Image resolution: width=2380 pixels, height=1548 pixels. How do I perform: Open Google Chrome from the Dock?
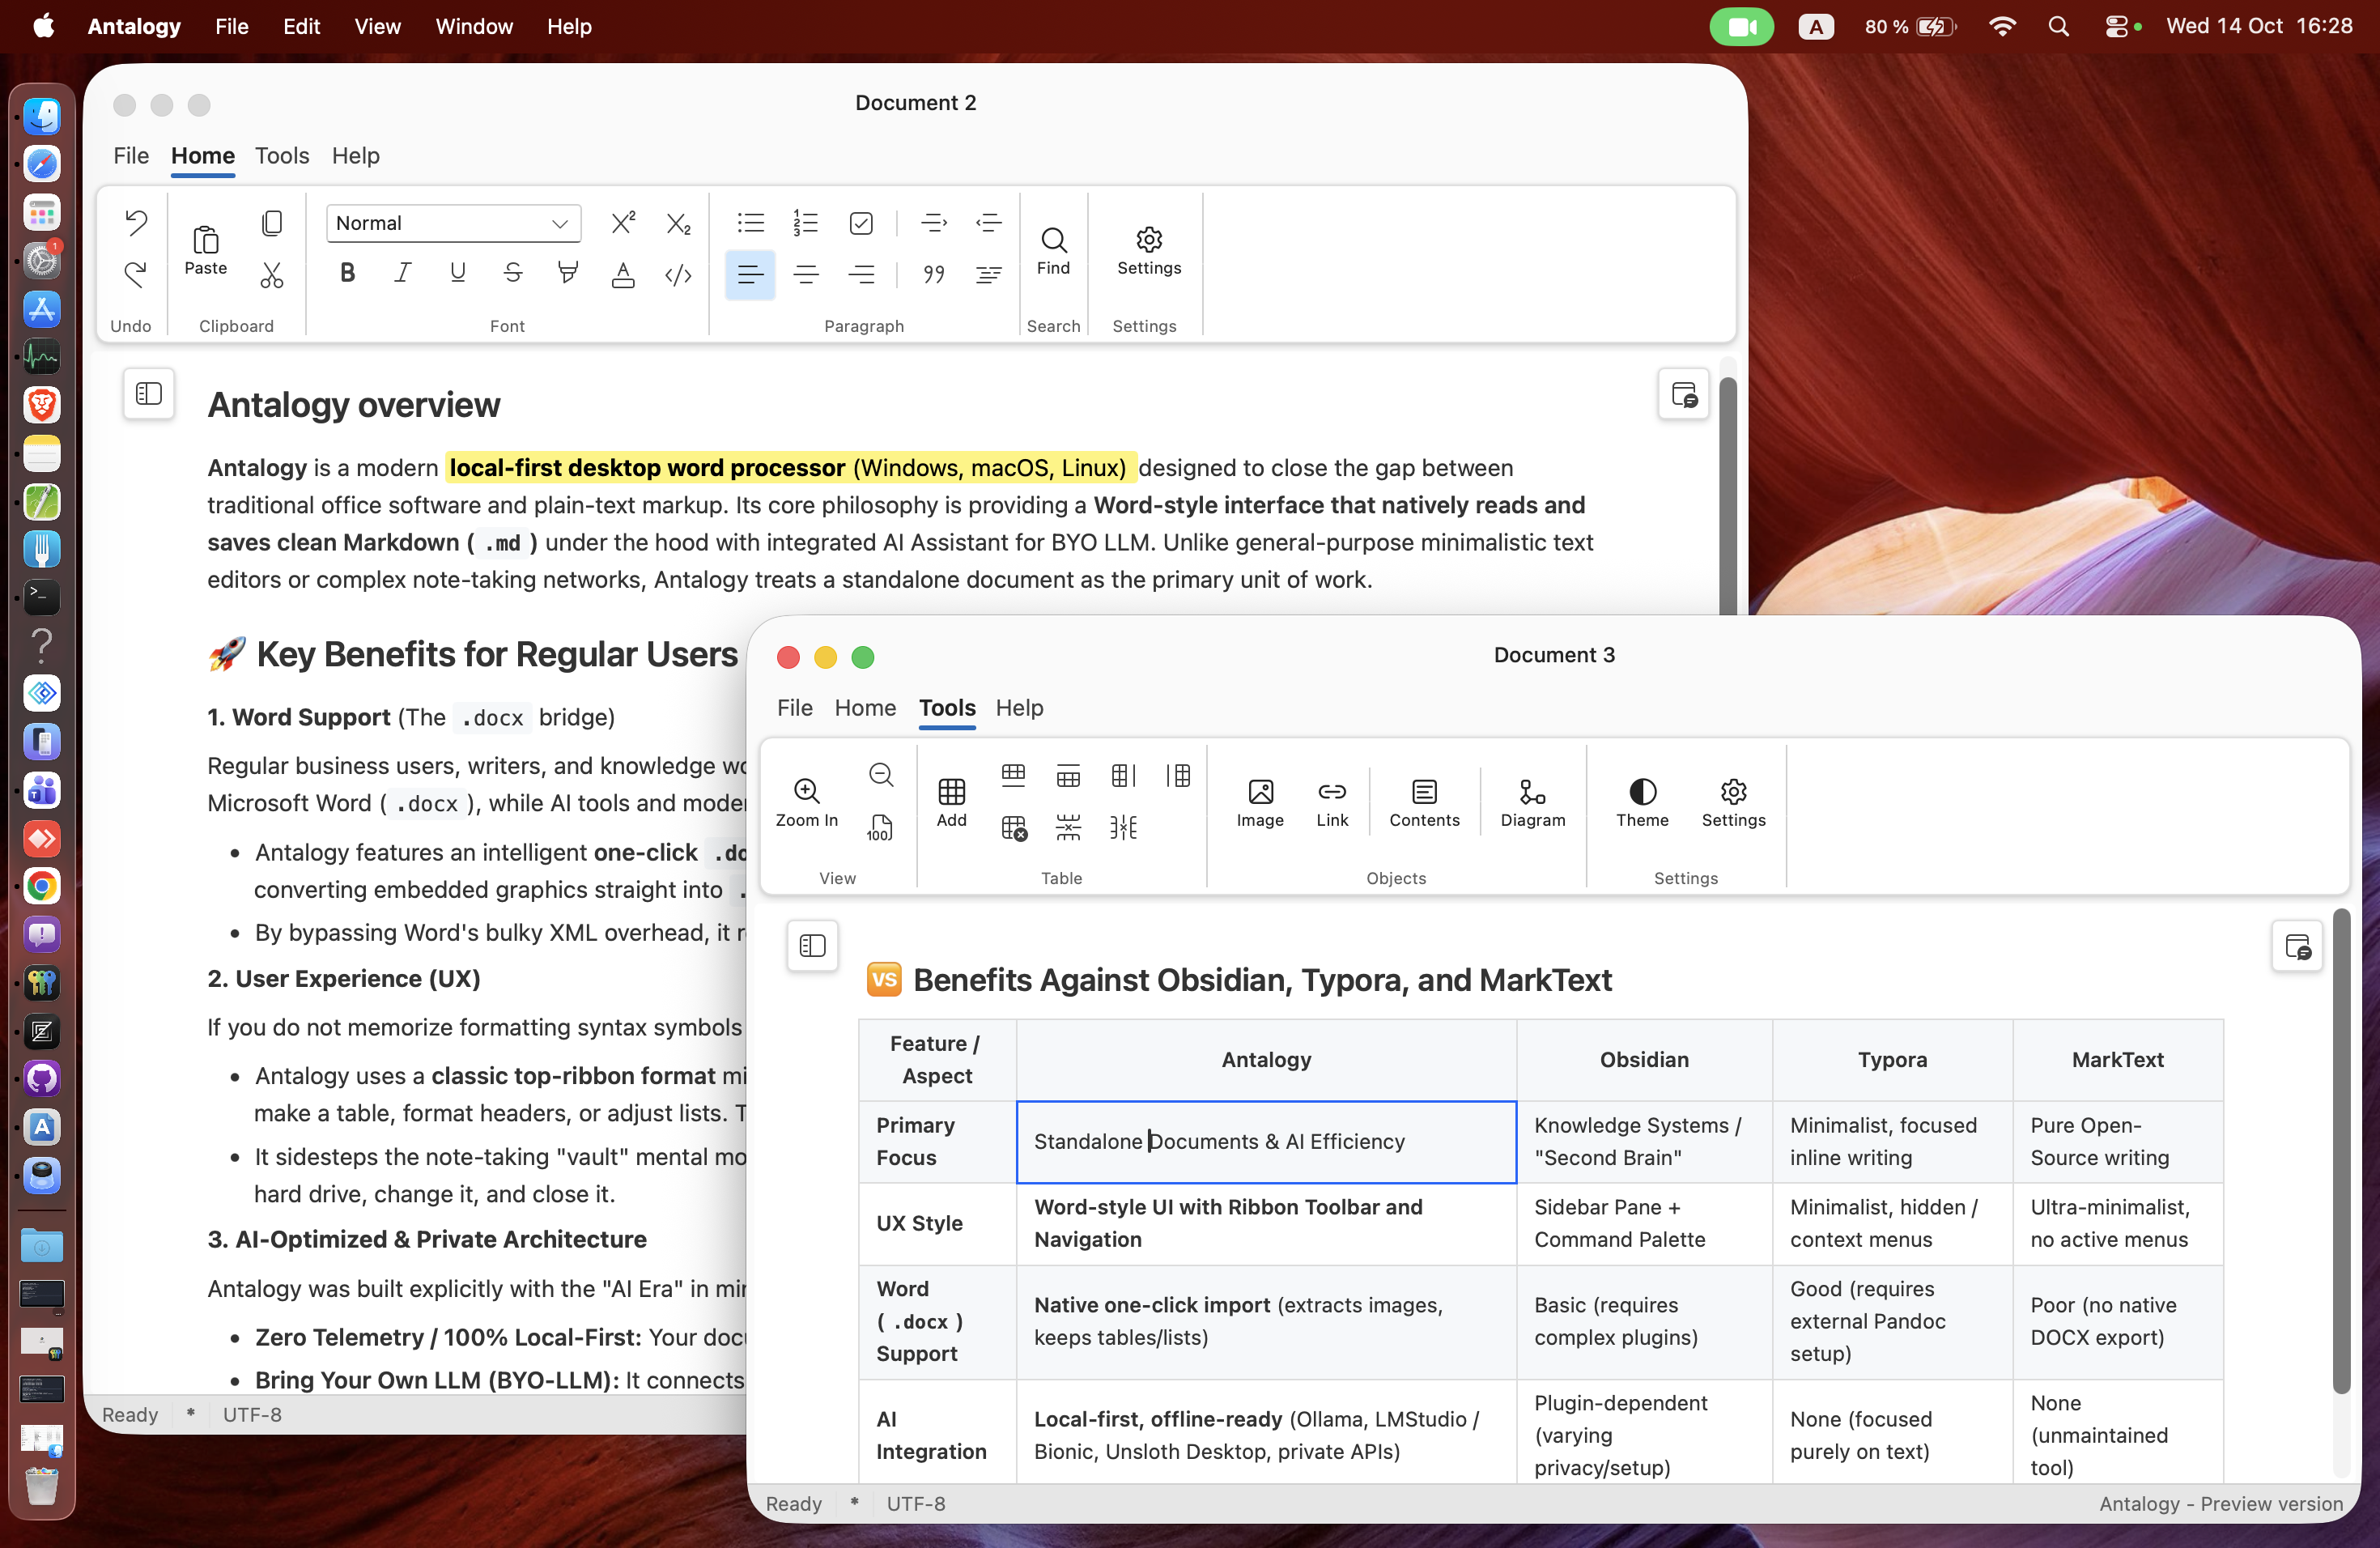[x=42, y=886]
